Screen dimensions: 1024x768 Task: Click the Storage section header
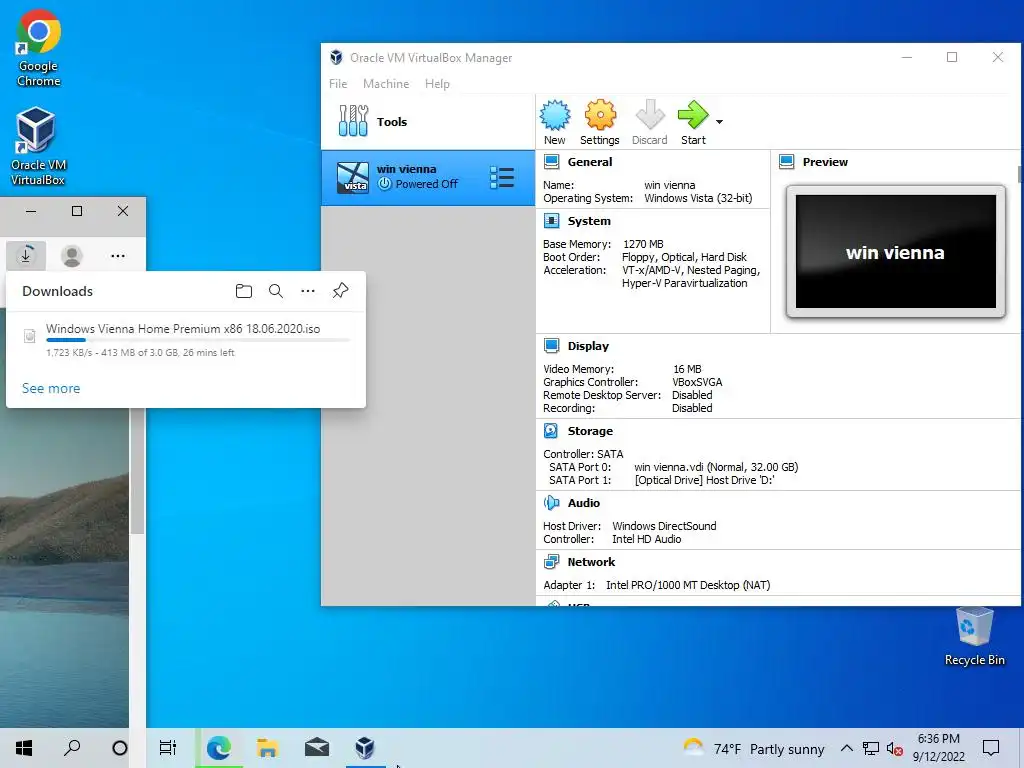pyautogui.click(x=590, y=431)
